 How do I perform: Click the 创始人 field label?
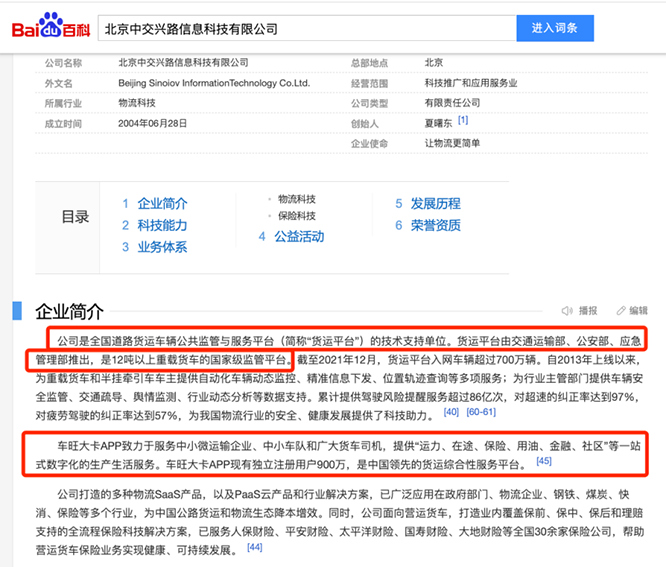(364, 124)
